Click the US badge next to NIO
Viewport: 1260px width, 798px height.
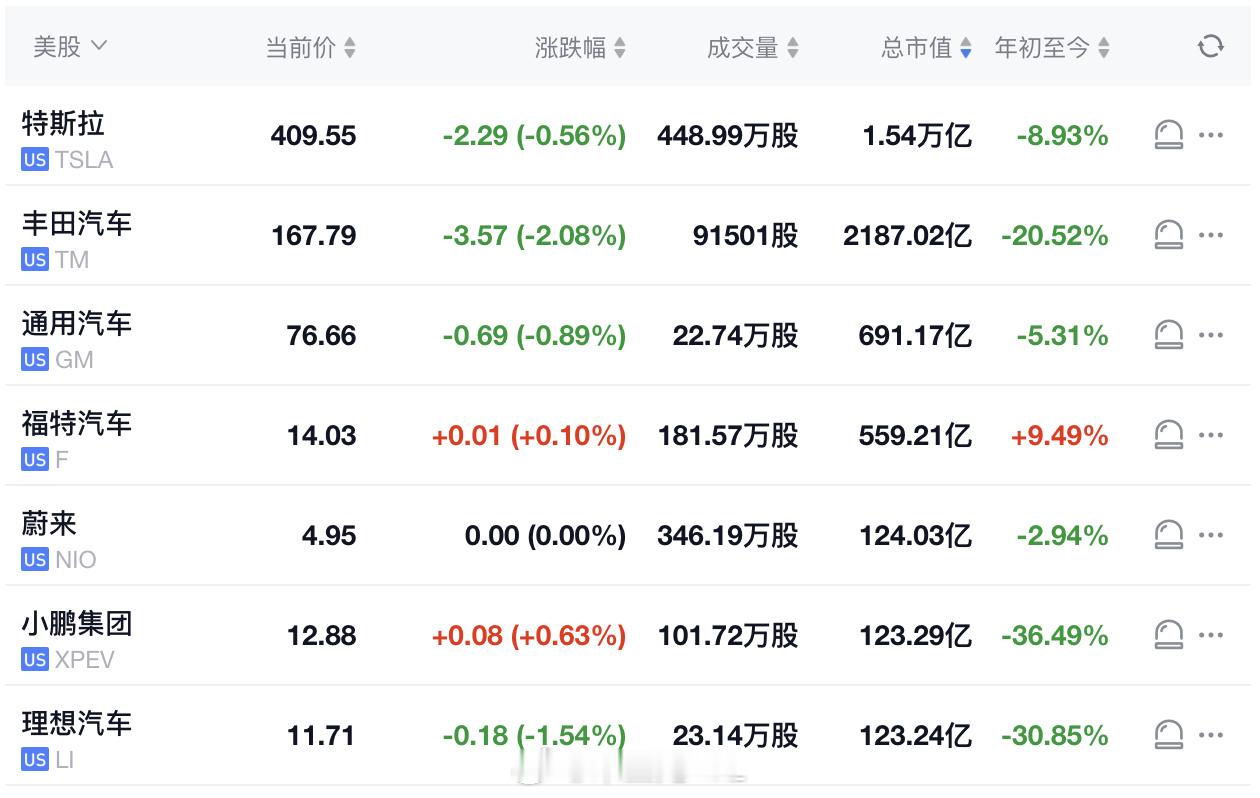tap(35, 560)
